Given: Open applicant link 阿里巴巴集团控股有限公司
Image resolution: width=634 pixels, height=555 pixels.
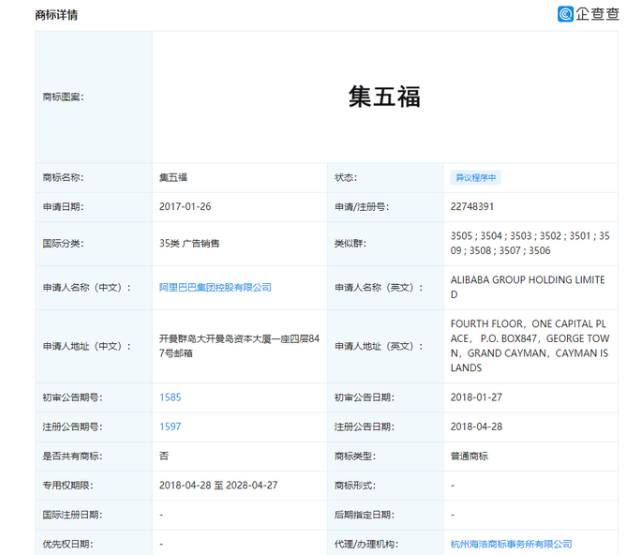Looking at the screenshot, I should coord(215,287).
